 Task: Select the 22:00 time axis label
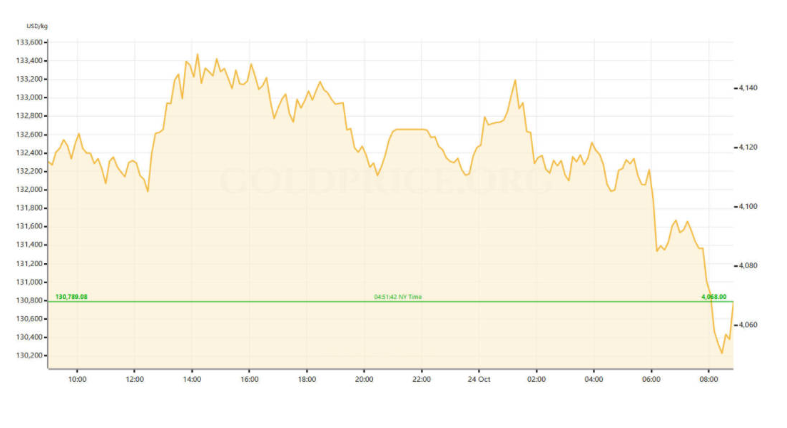(422, 379)
